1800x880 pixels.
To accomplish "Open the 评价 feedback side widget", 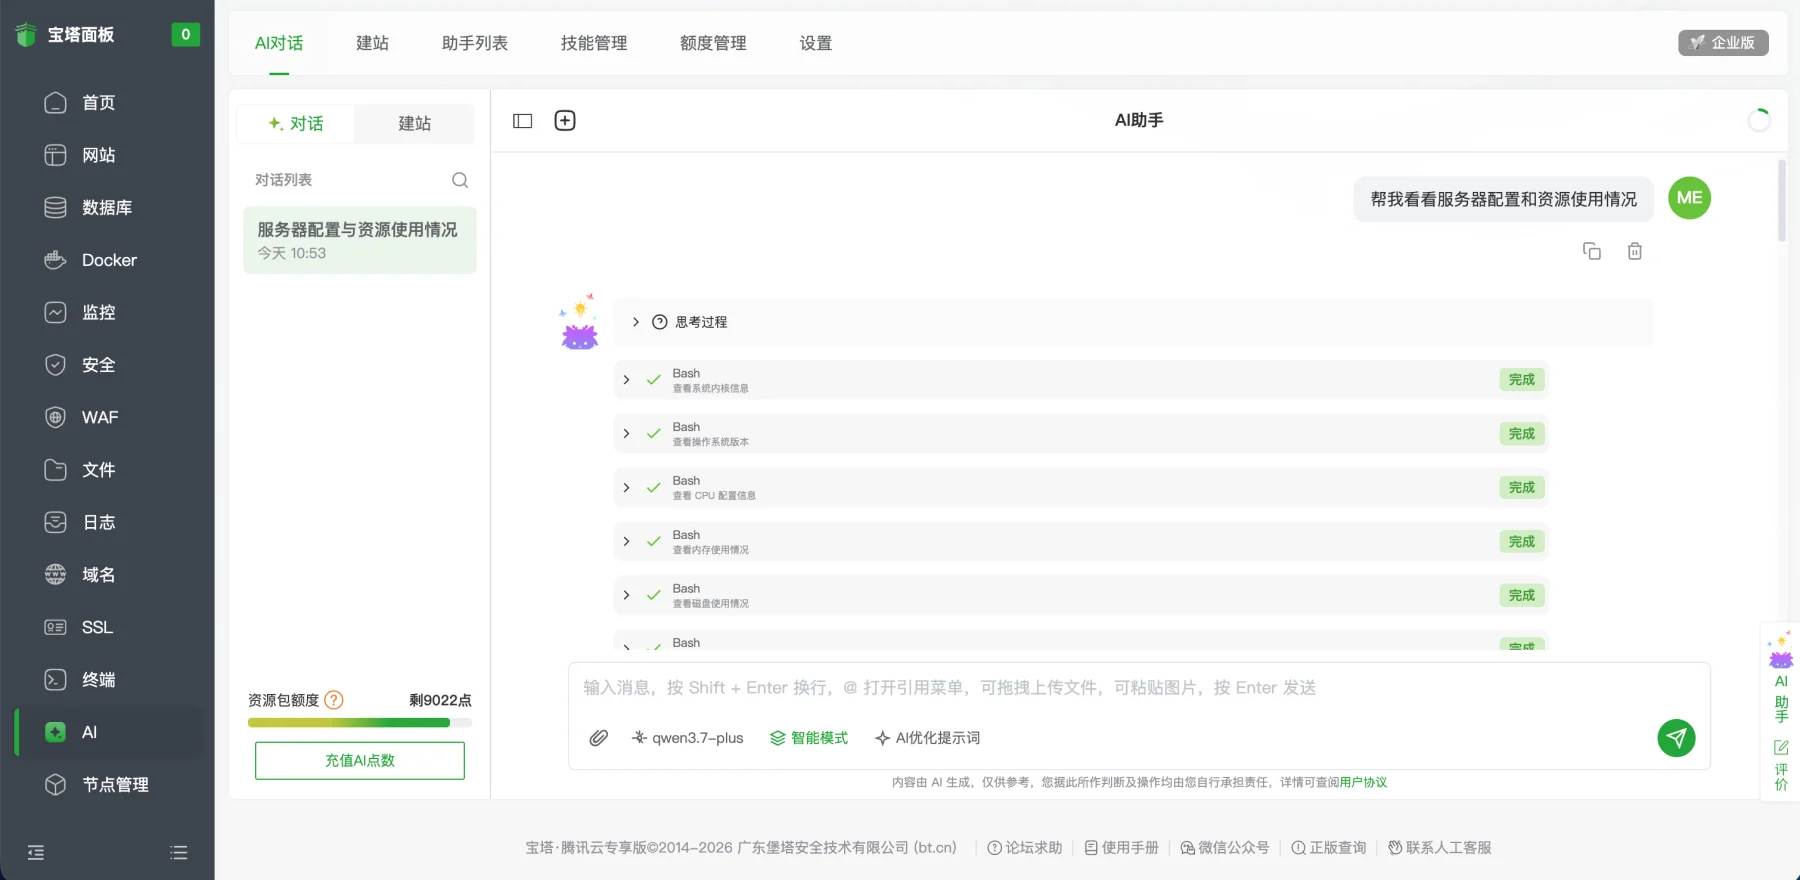I will point(1781,765).
